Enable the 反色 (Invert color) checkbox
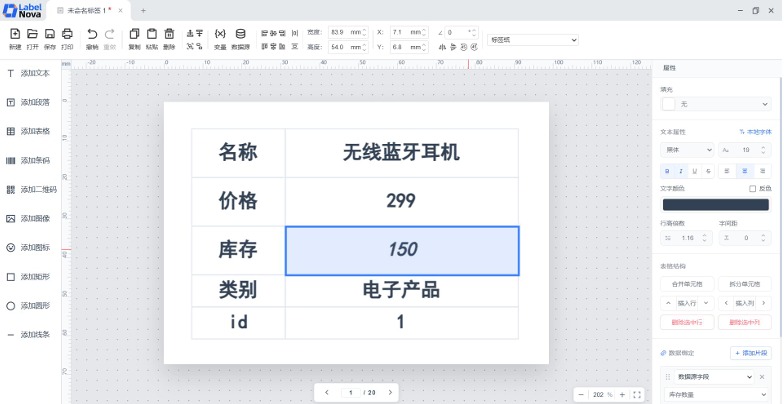Image resolution: width=784 pixels, height=404 pixels. coord(752,188)
